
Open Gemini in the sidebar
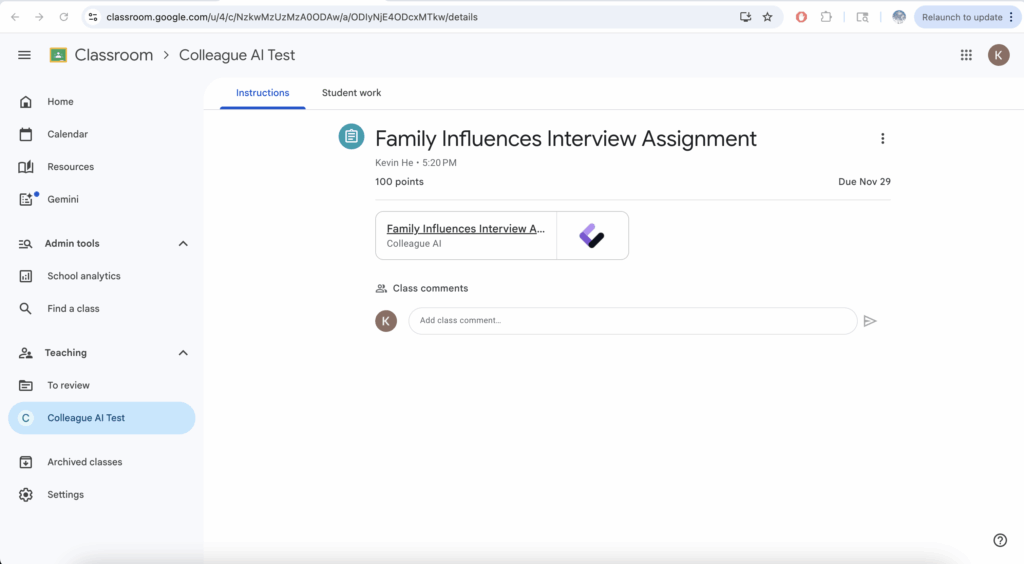click(x=62, y=199)
